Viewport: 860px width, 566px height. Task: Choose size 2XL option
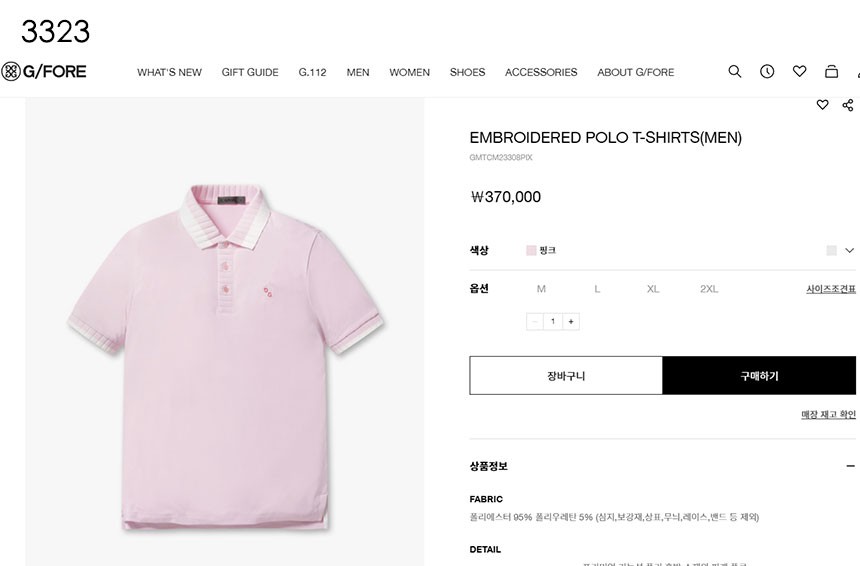(709, 289)
